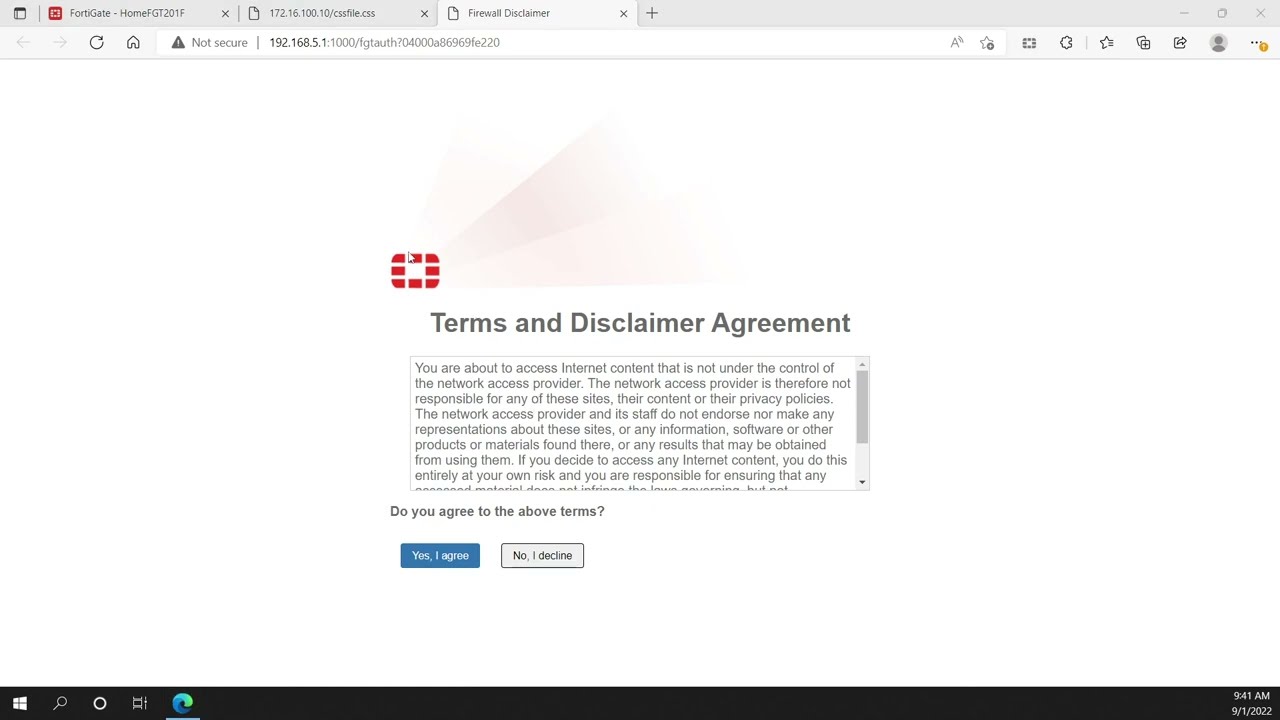Close the cssfile.css tab
The image size is (1280, 720).
pos(424,13)
